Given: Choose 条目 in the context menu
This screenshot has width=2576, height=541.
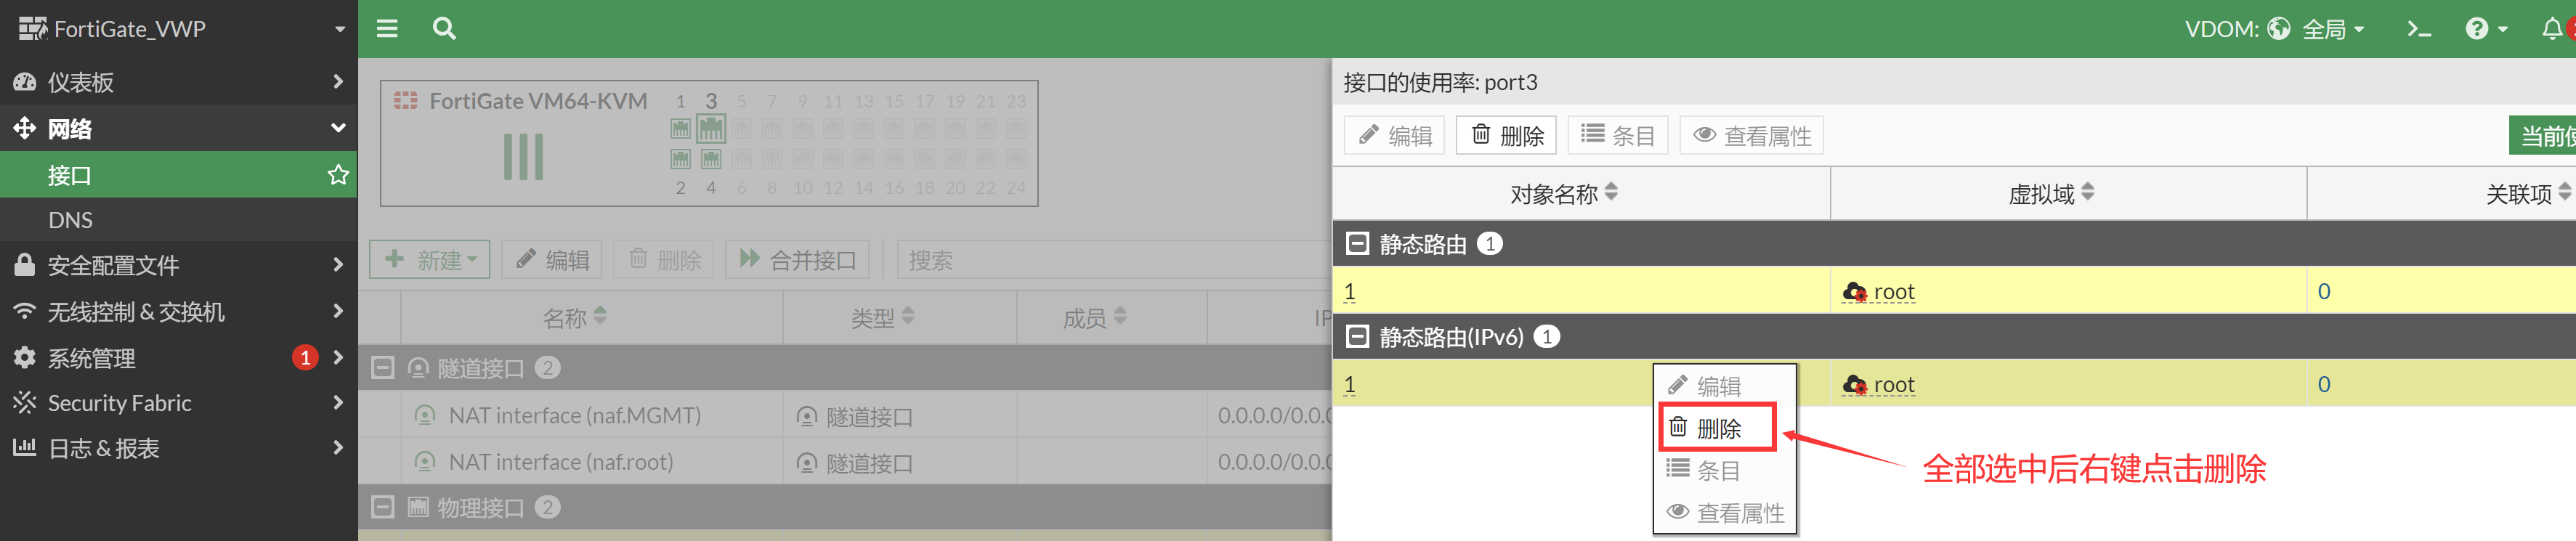Looking at the screenshot, I should tap(1725, 470).
